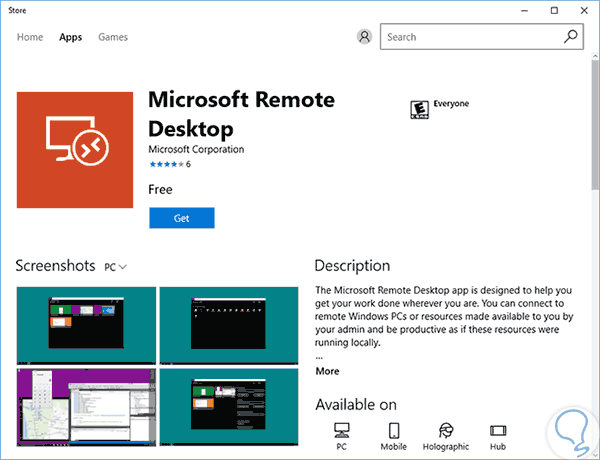The height and width of the screenshot is (460, 600).
Task: Open Microsoft Corporation publisher link
Action: [196, 149]
